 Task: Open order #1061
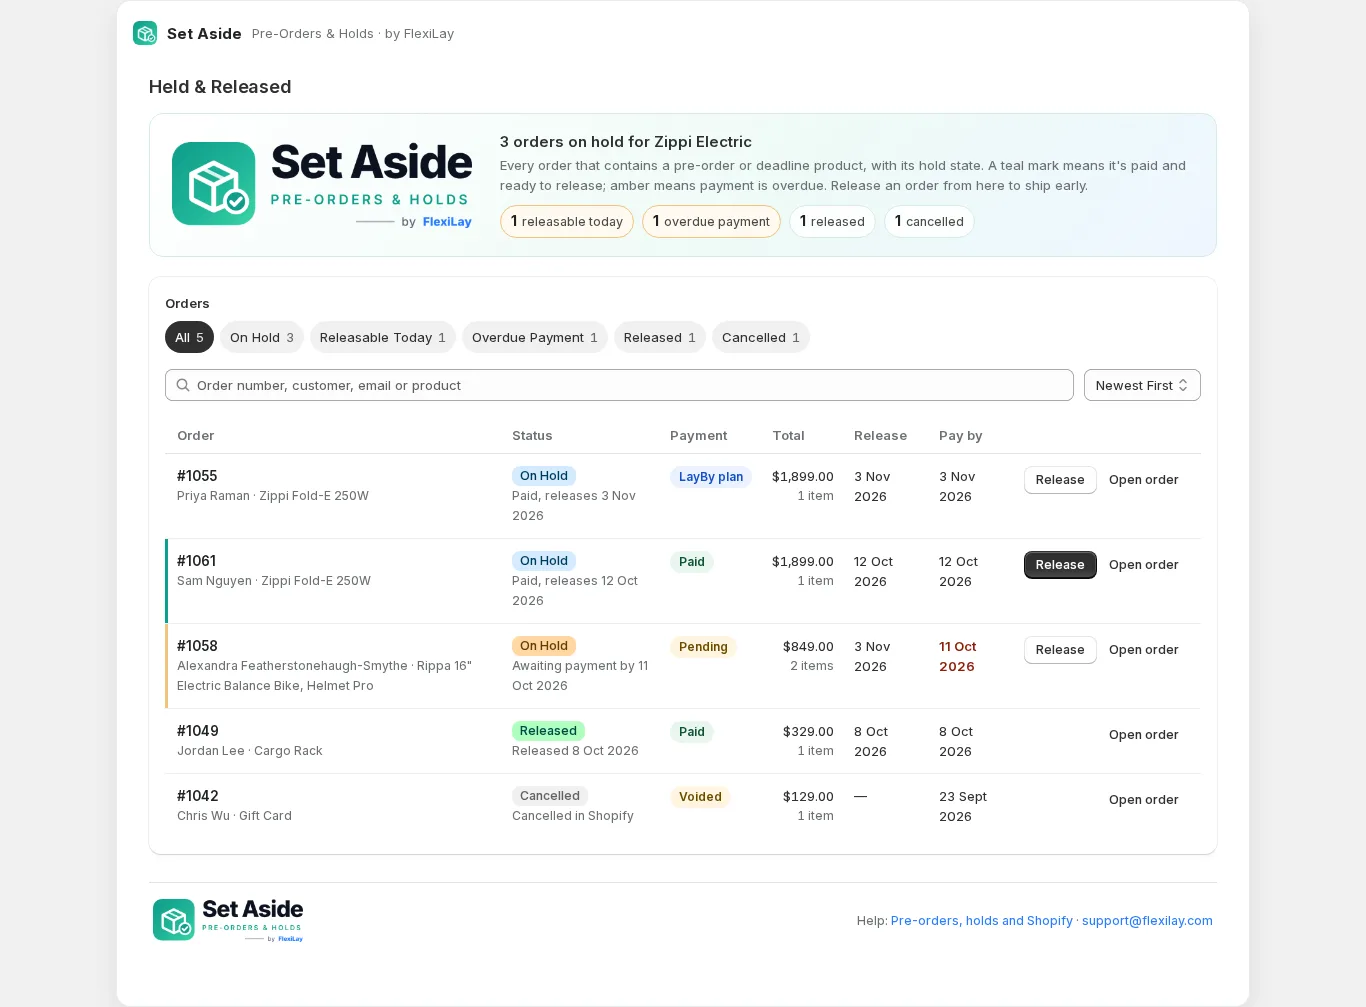pyautogui.click(x=1143, y=565)
